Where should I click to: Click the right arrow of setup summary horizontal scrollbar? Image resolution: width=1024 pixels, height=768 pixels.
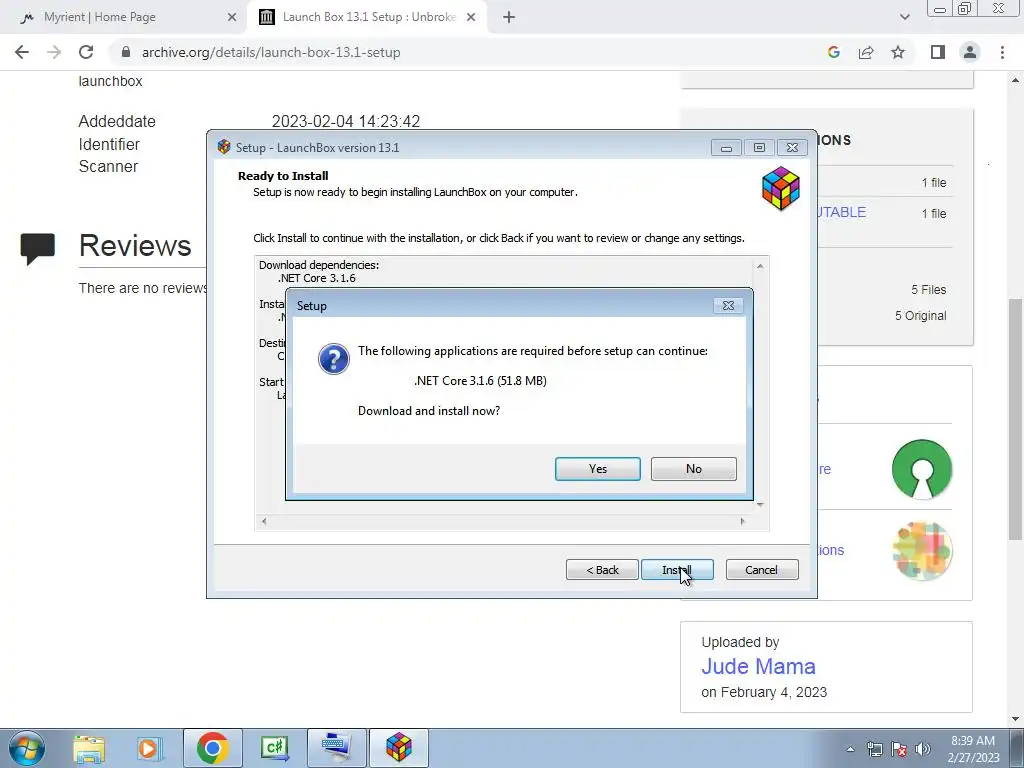[x=743, y=521]
